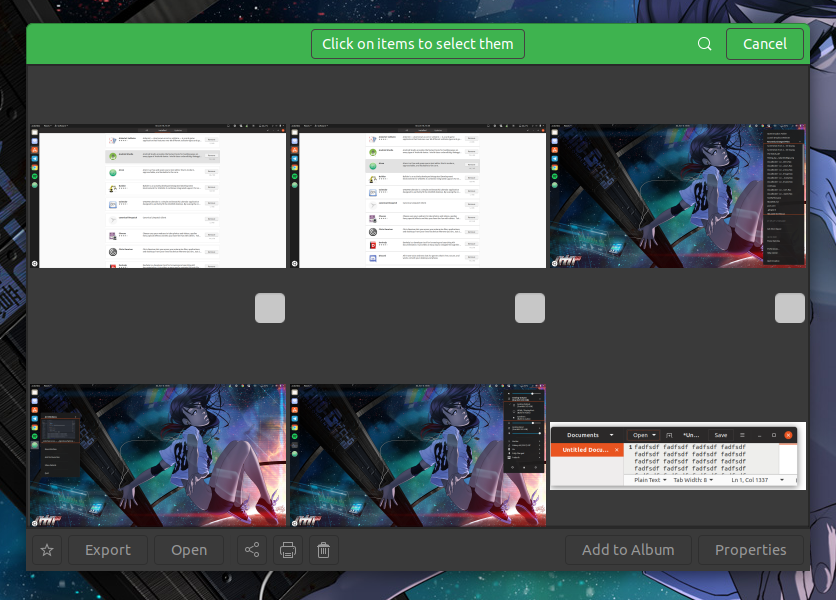Click the search magnifier icon in header
The height and width of the screenshot is (600, 836).
click(x=704, y=44)
